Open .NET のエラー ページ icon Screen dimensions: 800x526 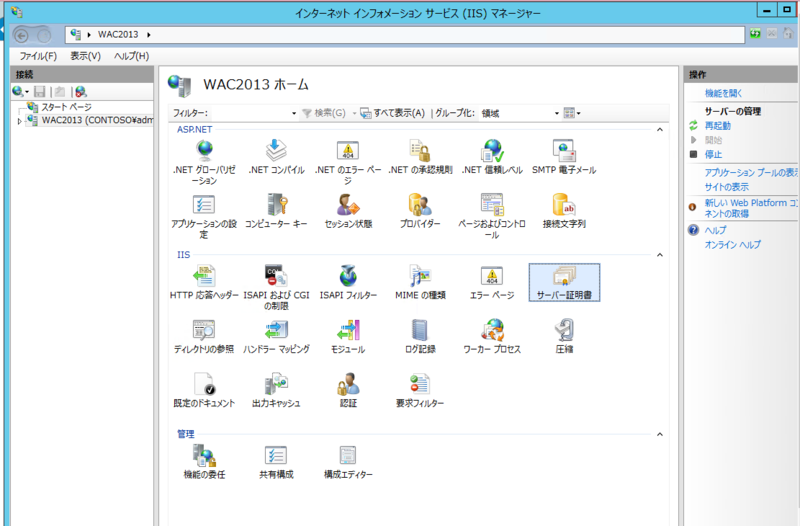click(x=348, y=162)
